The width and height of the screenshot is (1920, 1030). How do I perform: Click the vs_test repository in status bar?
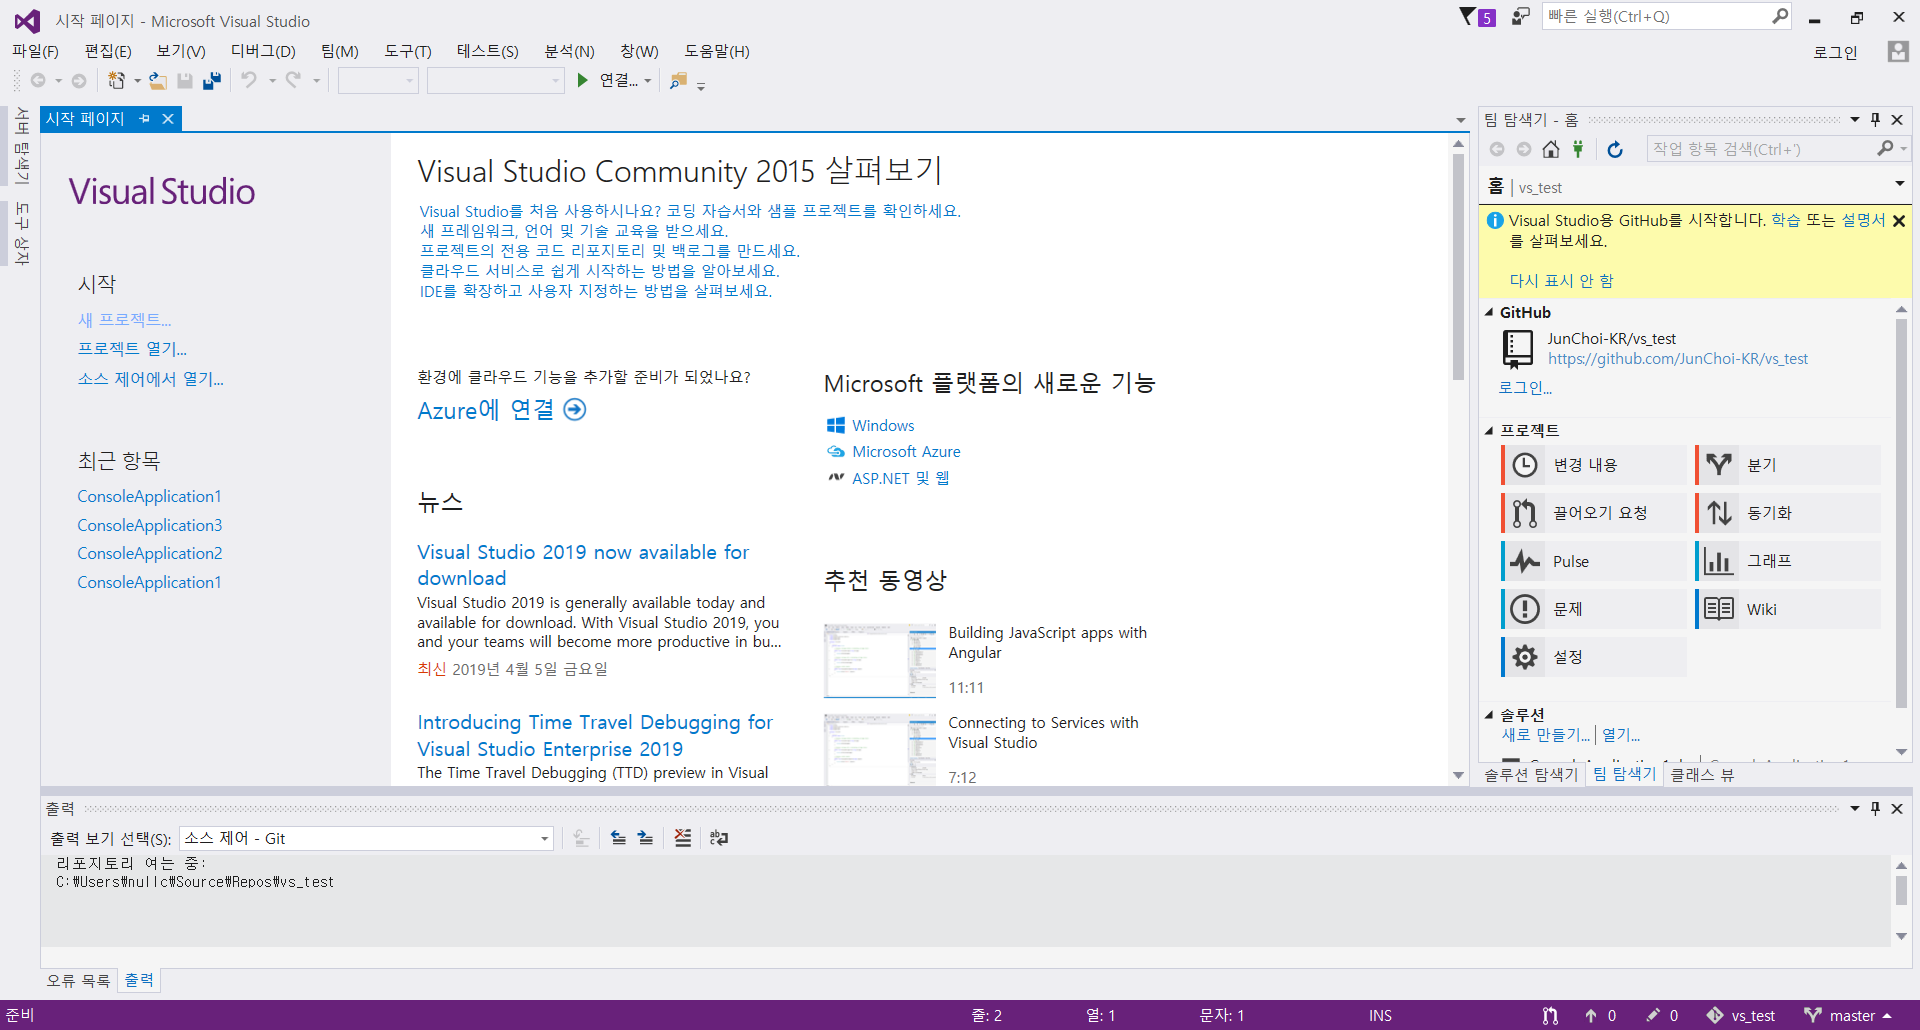click(1741, 1015)
